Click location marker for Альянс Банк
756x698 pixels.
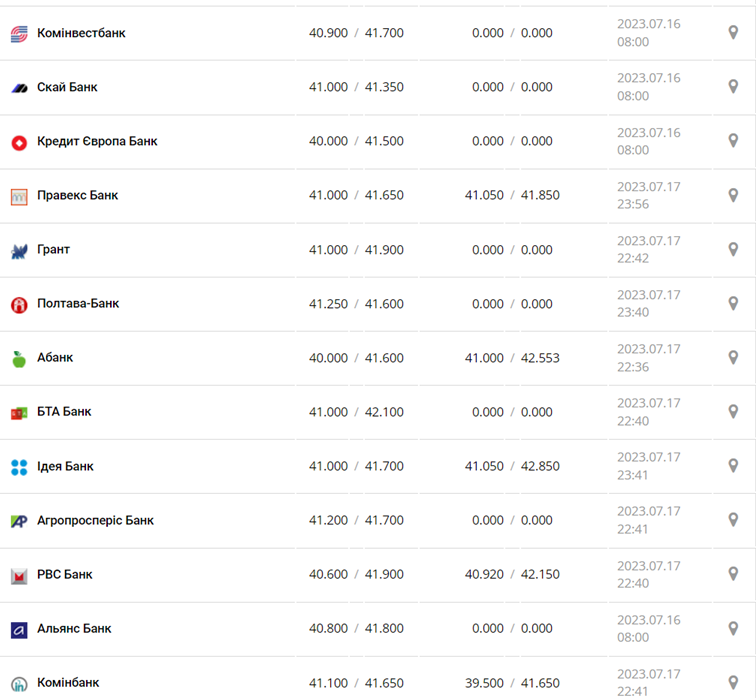[x=733, y=629]
